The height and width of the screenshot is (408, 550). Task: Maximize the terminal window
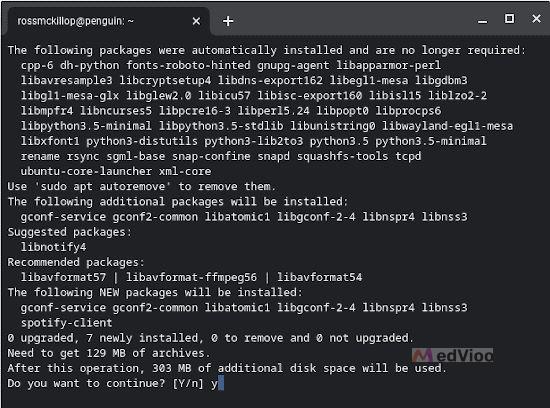click(509, 18)
